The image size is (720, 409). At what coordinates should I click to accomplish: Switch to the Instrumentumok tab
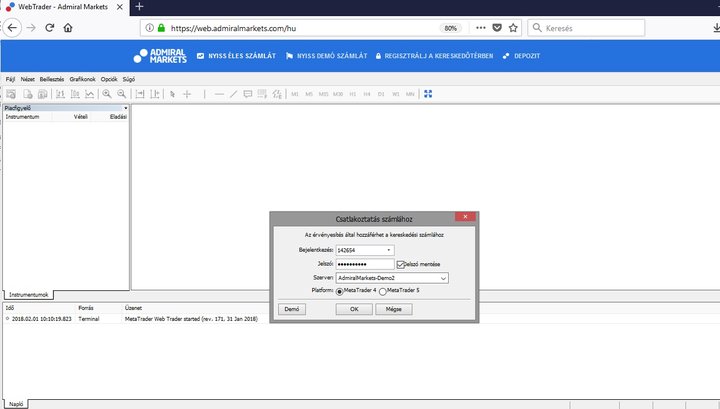pos(28,295)
